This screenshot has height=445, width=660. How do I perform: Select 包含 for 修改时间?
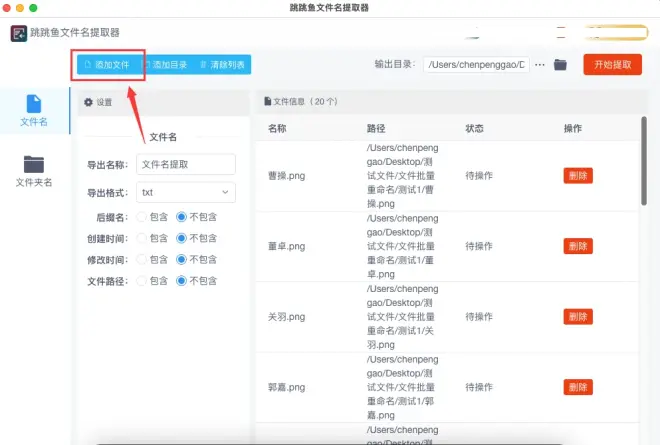pyautogui.click(x=142, y=259)
